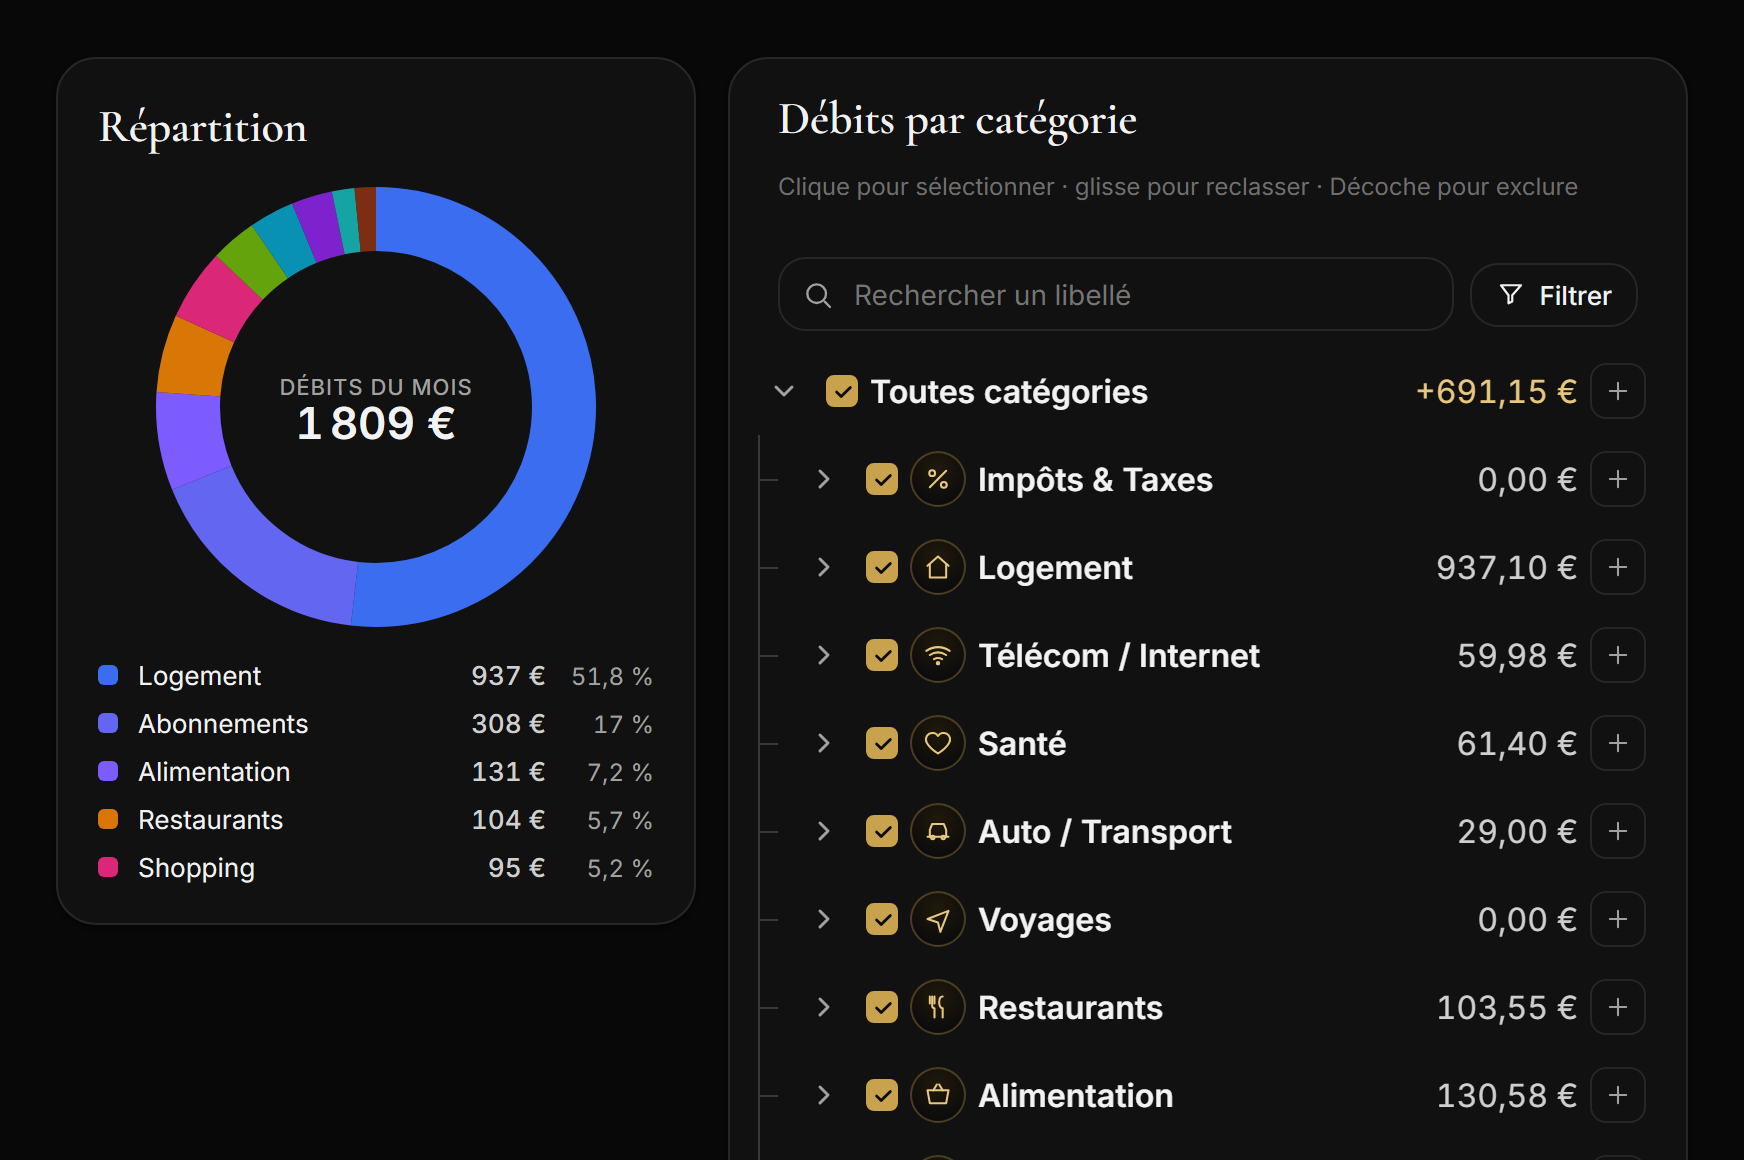
Task: Click the plus icon on the Logement row
Action: [1618, 567]
